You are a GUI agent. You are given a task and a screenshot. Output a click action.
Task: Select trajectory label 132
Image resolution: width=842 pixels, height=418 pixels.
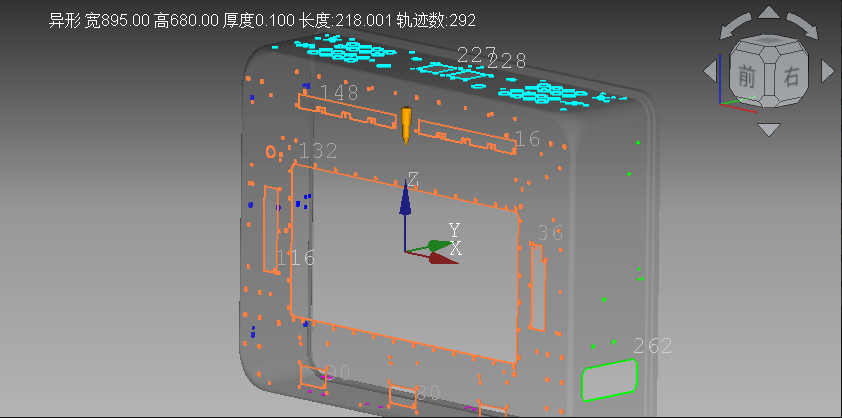[x=318, y=151]
